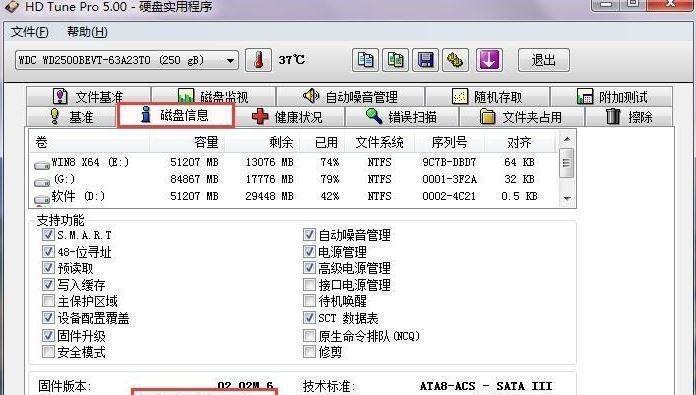Switch to the 随机存取 tab
Screen dimensions: 696x395
point(487,96)
